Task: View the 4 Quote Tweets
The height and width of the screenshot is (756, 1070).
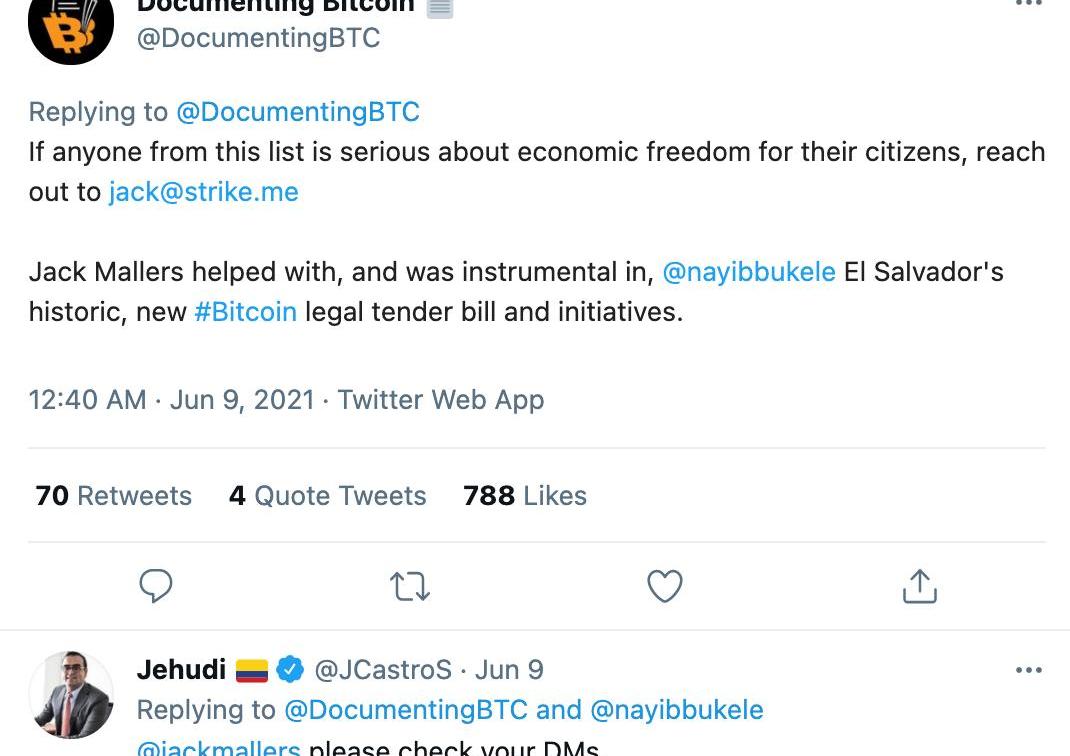Action: tap(327, 496)
